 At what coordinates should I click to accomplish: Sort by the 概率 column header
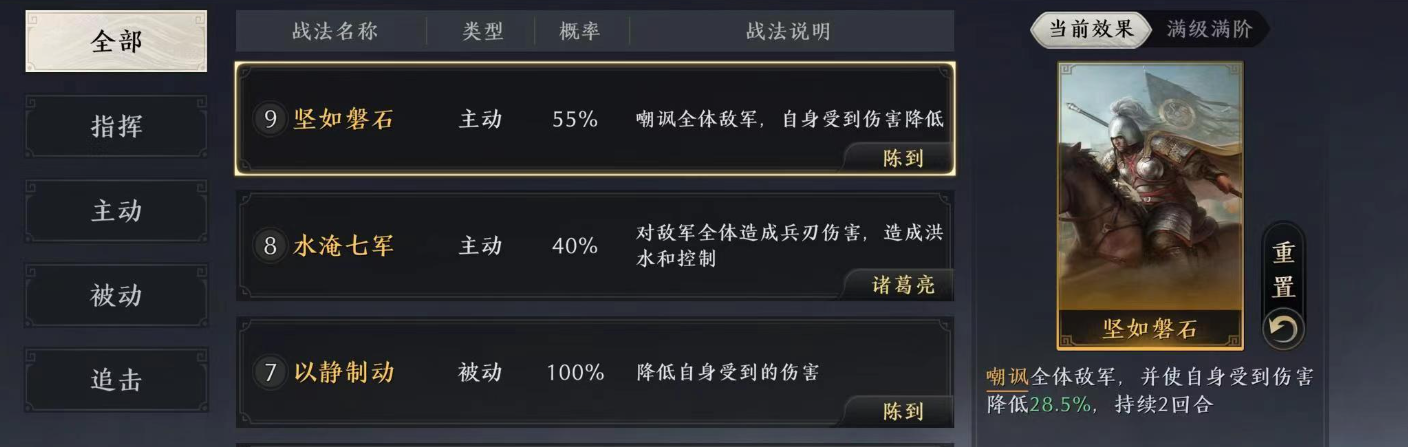click(x=580, y=32)
